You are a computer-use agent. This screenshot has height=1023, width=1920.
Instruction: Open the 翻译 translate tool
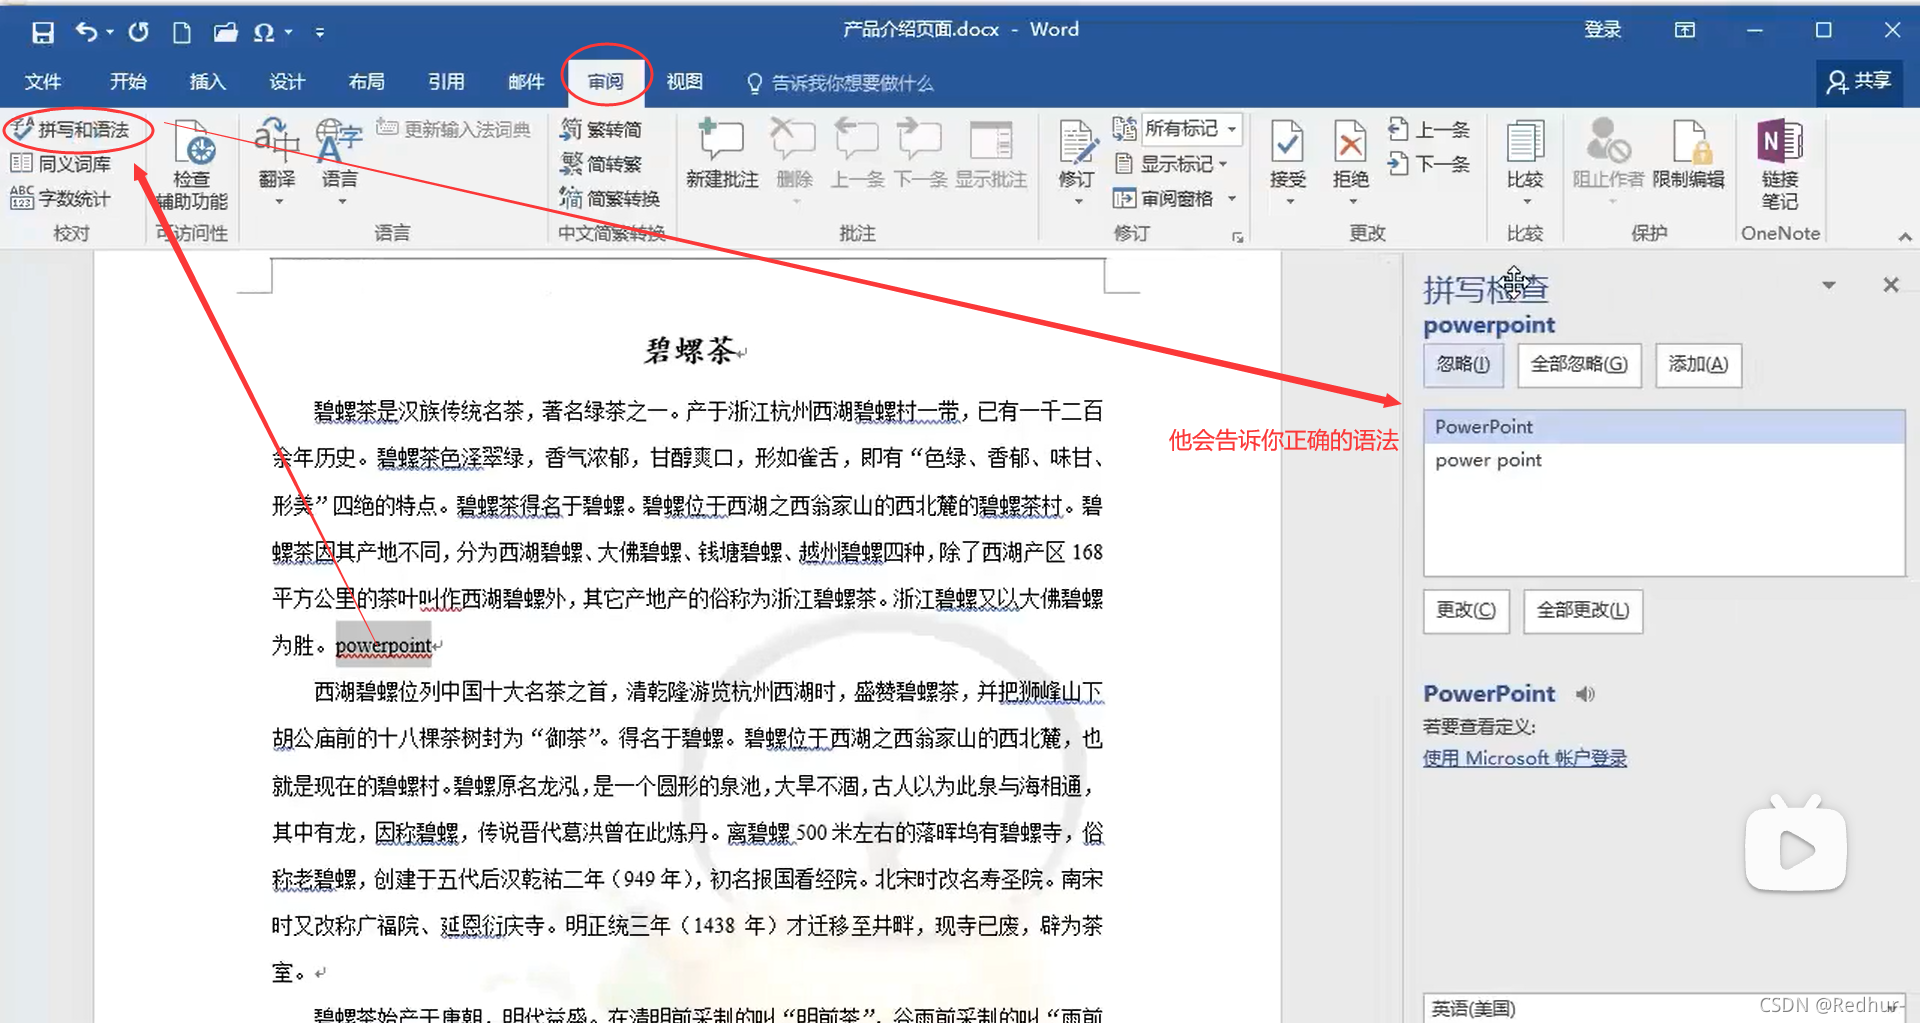tap(277, 165)
